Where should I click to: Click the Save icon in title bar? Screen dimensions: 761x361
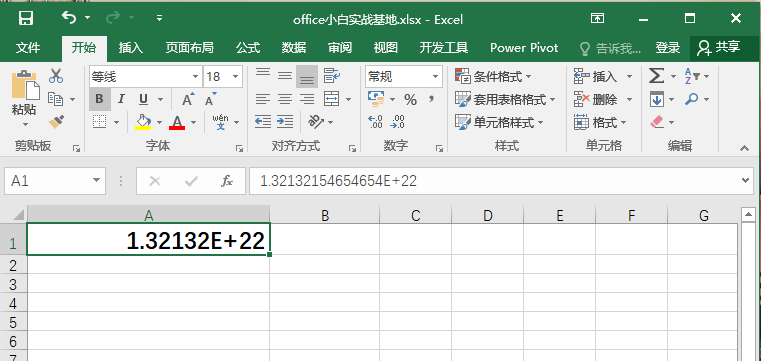26,18
